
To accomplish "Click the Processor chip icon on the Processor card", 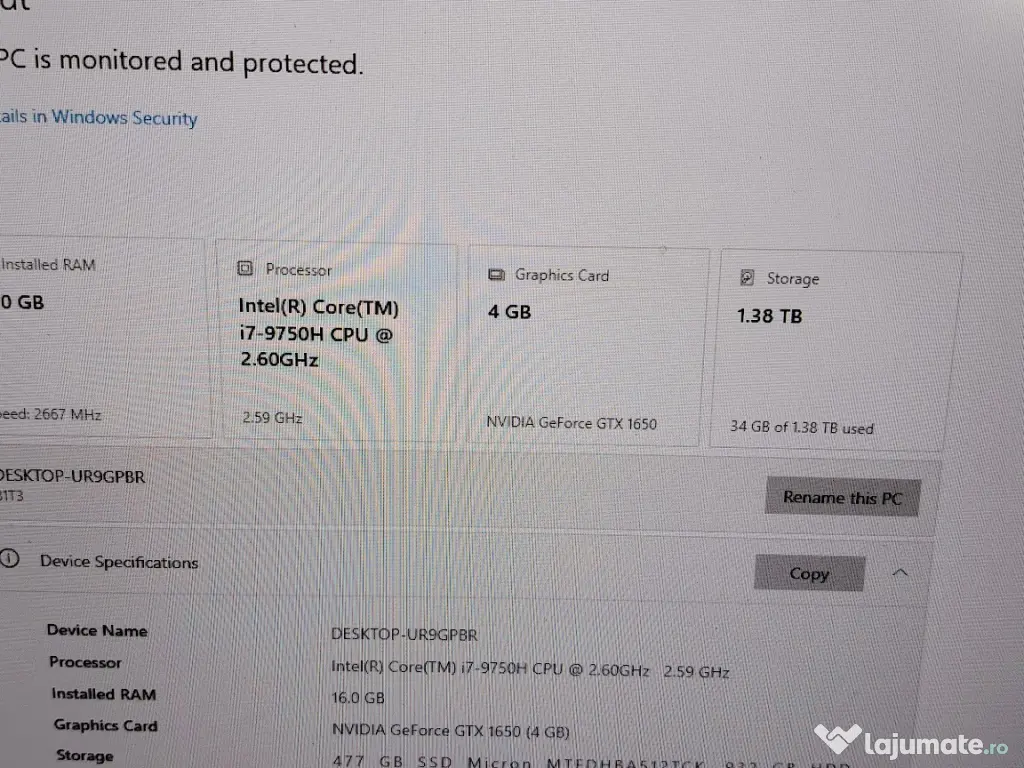I will click(244, 268).
